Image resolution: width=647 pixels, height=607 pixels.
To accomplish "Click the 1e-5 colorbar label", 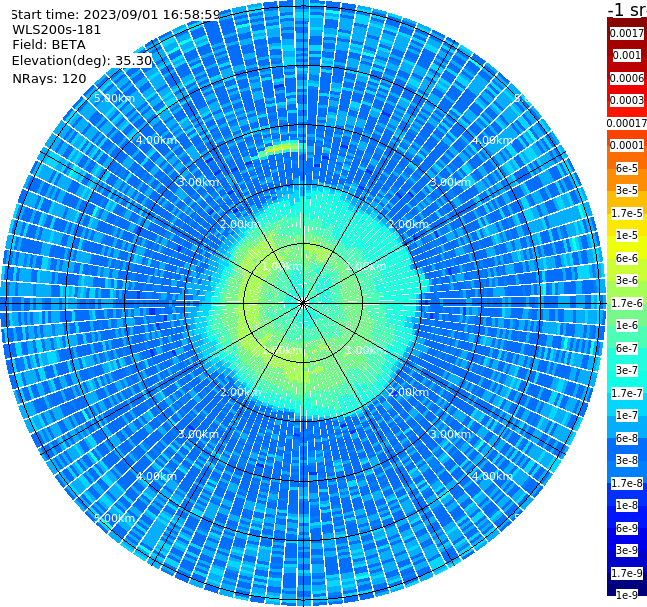I will pyautogui.click(x=627, y=235).
